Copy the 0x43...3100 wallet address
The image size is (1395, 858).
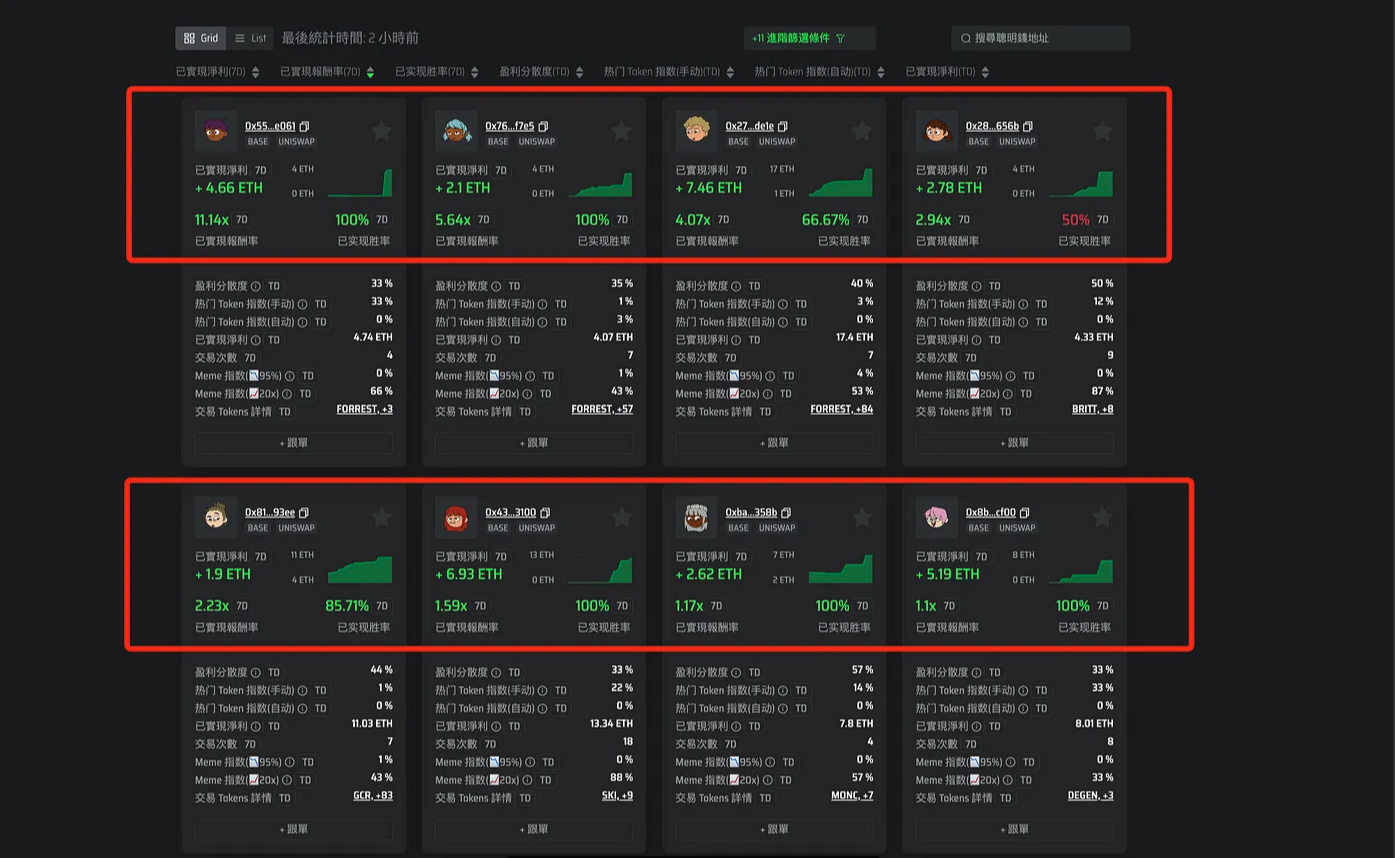545,513
